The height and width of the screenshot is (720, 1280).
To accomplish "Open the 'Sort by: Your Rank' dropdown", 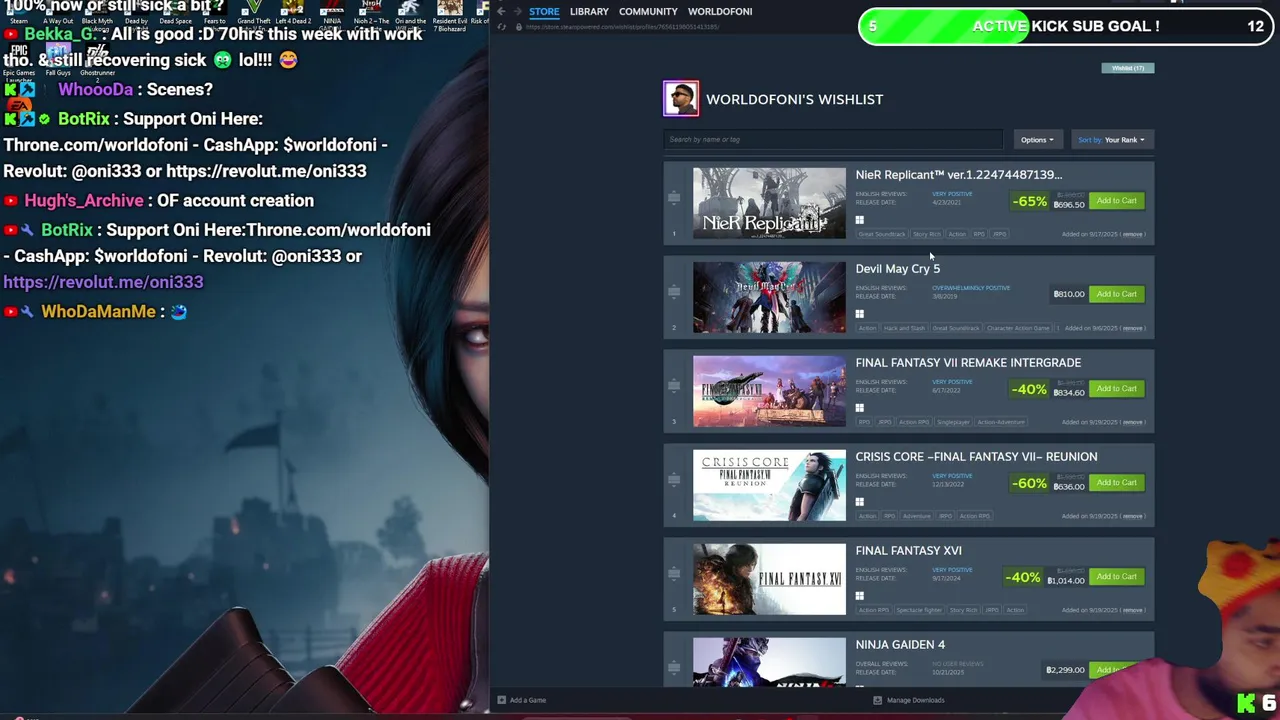I will [x=1111, y=140].
